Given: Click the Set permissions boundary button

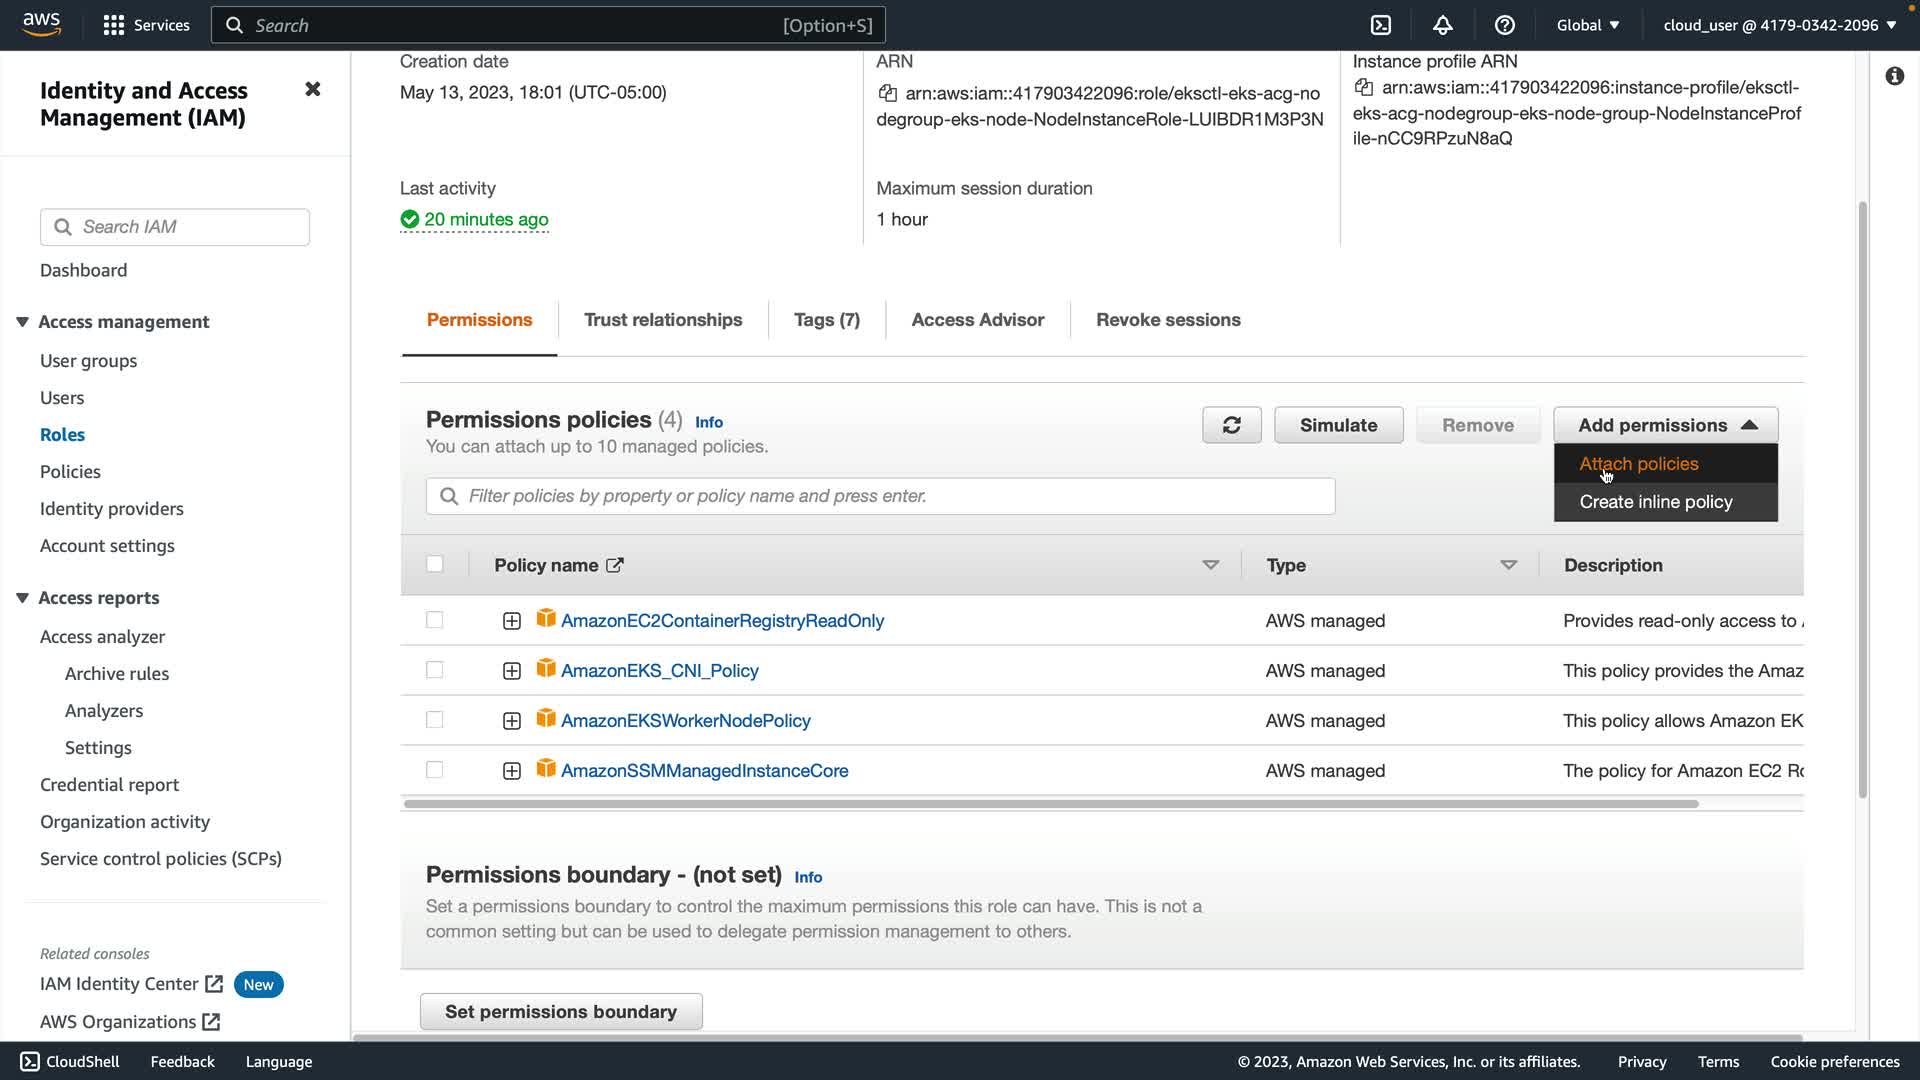Looking at the screenshot, I should [x=560, y=1011].
